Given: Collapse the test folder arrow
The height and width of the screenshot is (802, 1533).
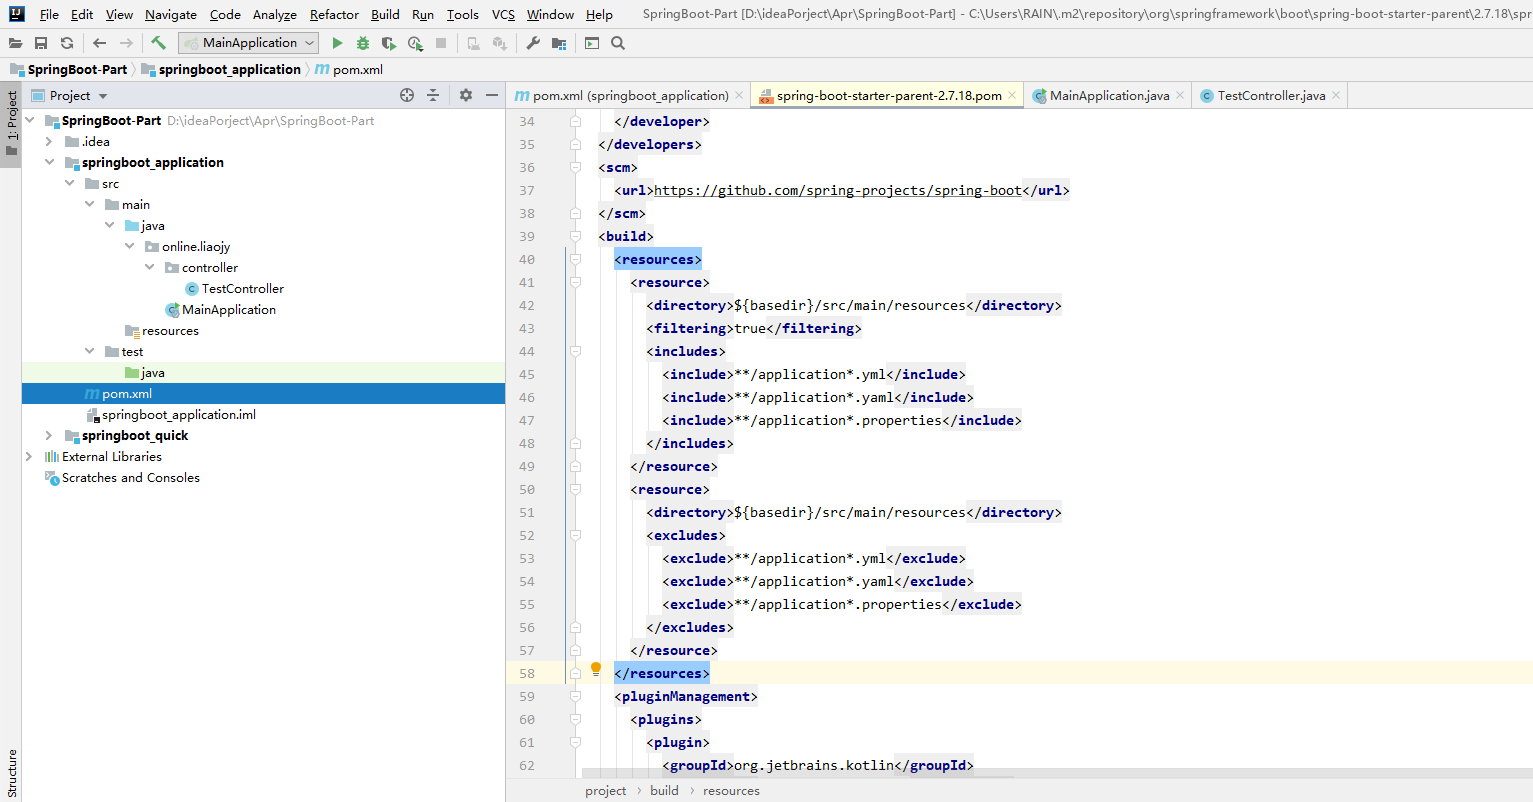Looking at the screenshot, I should [x=89, y=351].
